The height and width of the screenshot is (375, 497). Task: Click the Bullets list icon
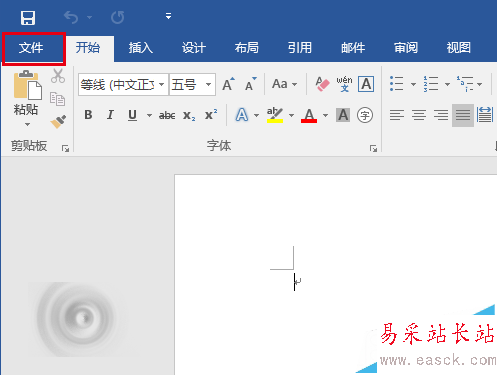pos(397,84)
